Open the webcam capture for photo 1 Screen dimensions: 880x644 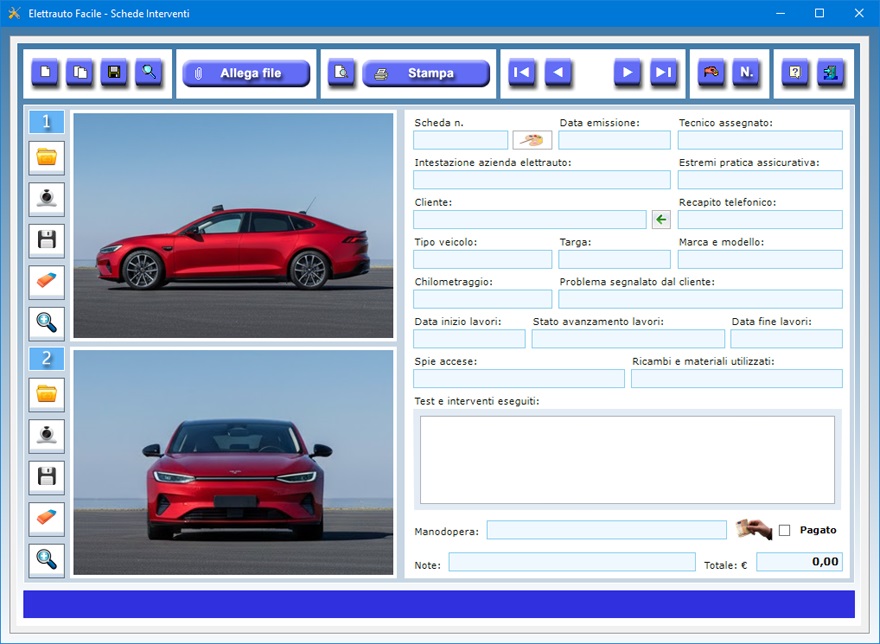pos(47,199)
